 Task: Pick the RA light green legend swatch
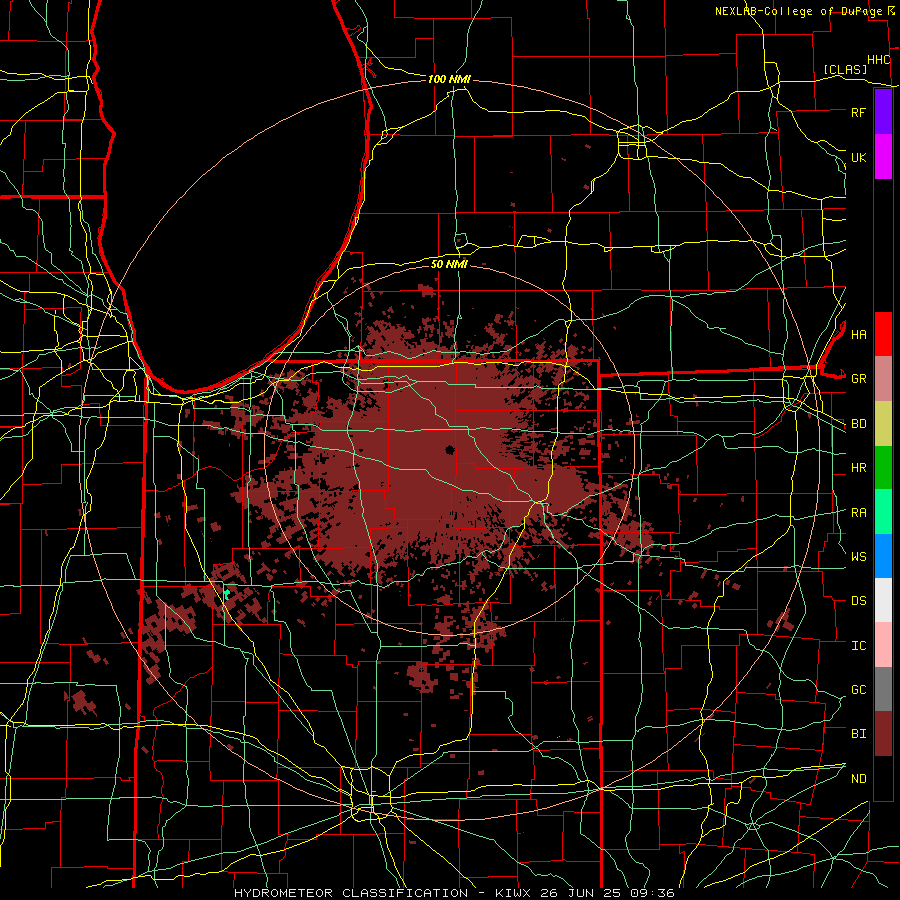pos(883,512)
